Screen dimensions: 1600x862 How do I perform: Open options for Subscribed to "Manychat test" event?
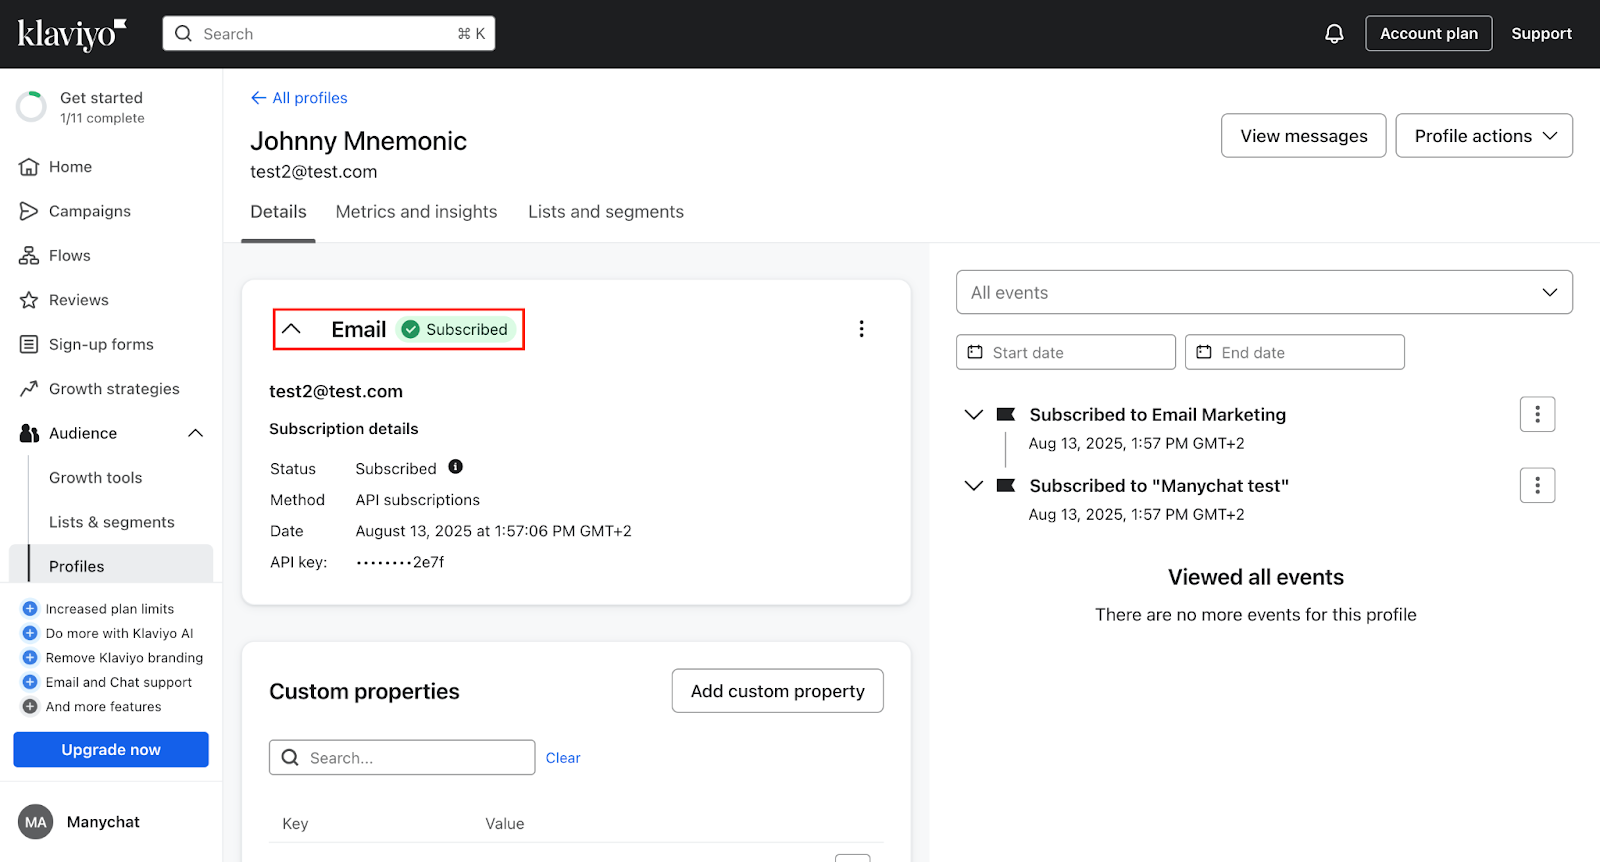(x=1537, y=486)
